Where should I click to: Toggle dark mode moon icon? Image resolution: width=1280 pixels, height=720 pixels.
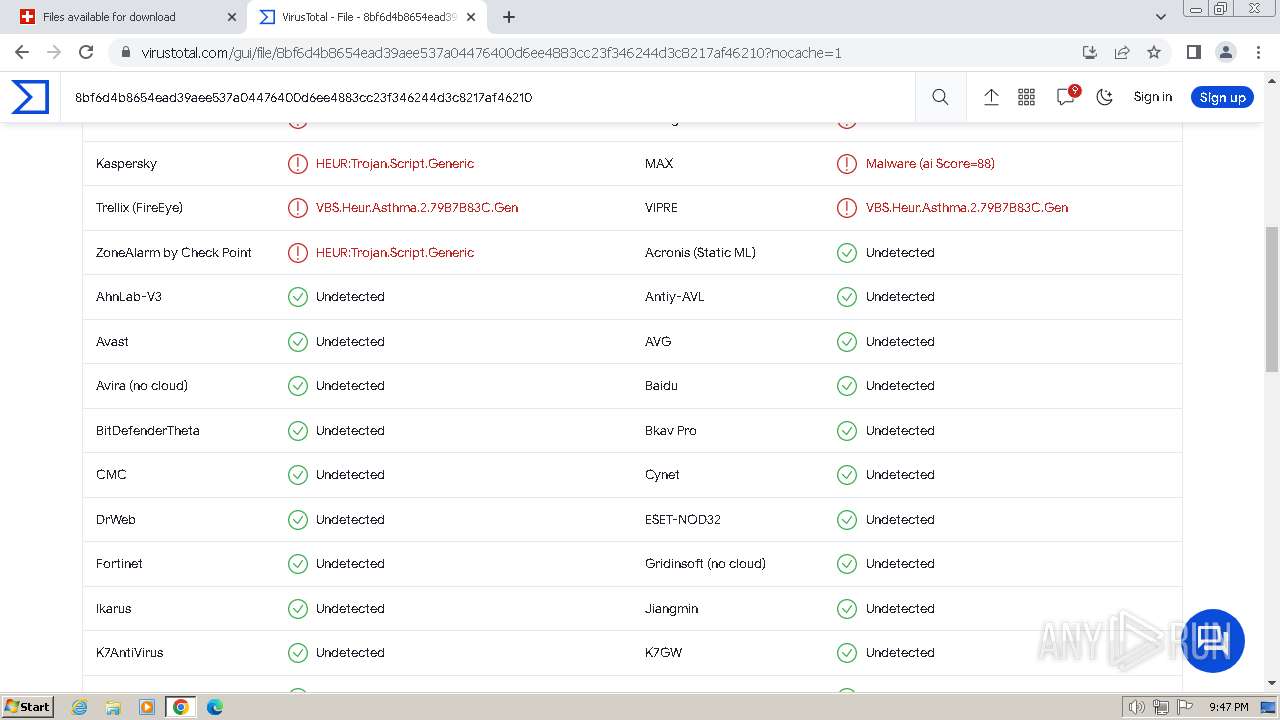coord(1104,97)
